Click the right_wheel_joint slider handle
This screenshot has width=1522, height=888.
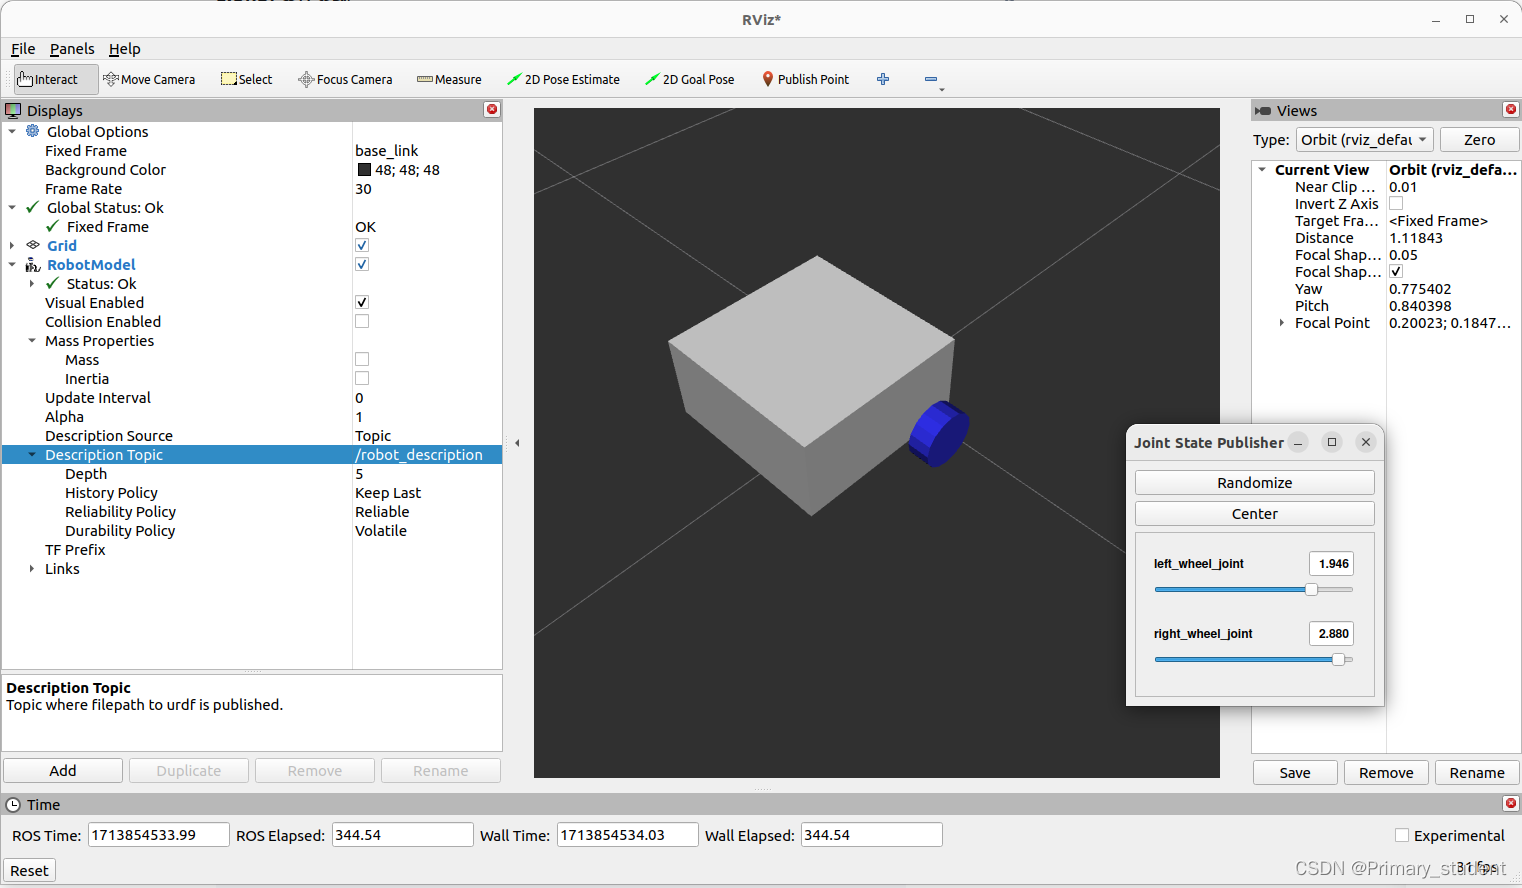point(1338,660)
